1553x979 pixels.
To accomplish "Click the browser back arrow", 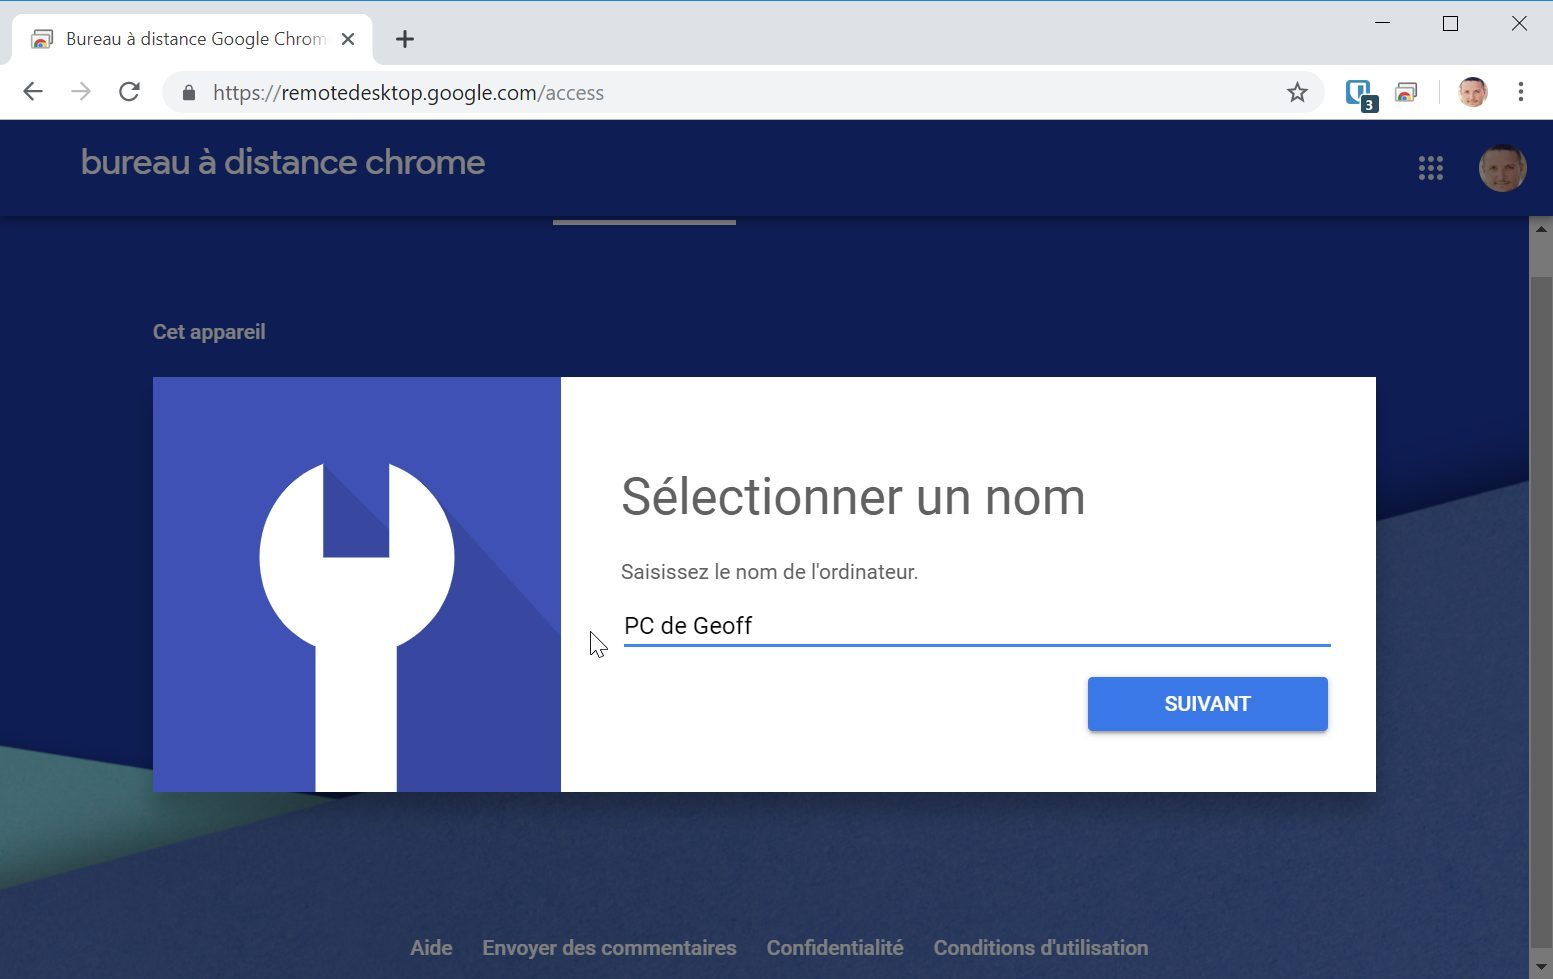I will [x=33, y=92].
